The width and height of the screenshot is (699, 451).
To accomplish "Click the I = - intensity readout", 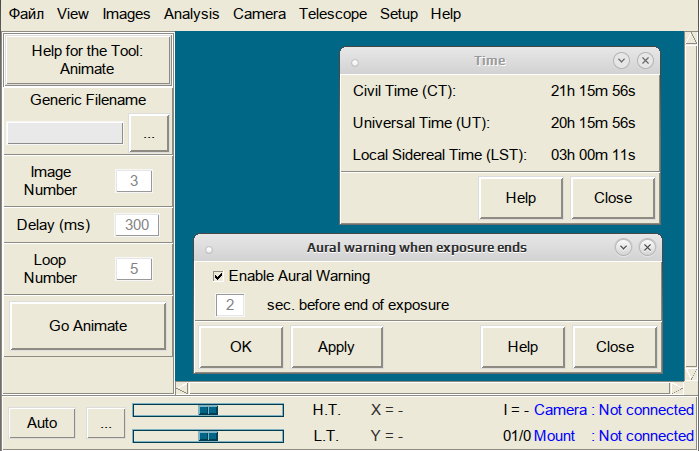I will [516, 410].
